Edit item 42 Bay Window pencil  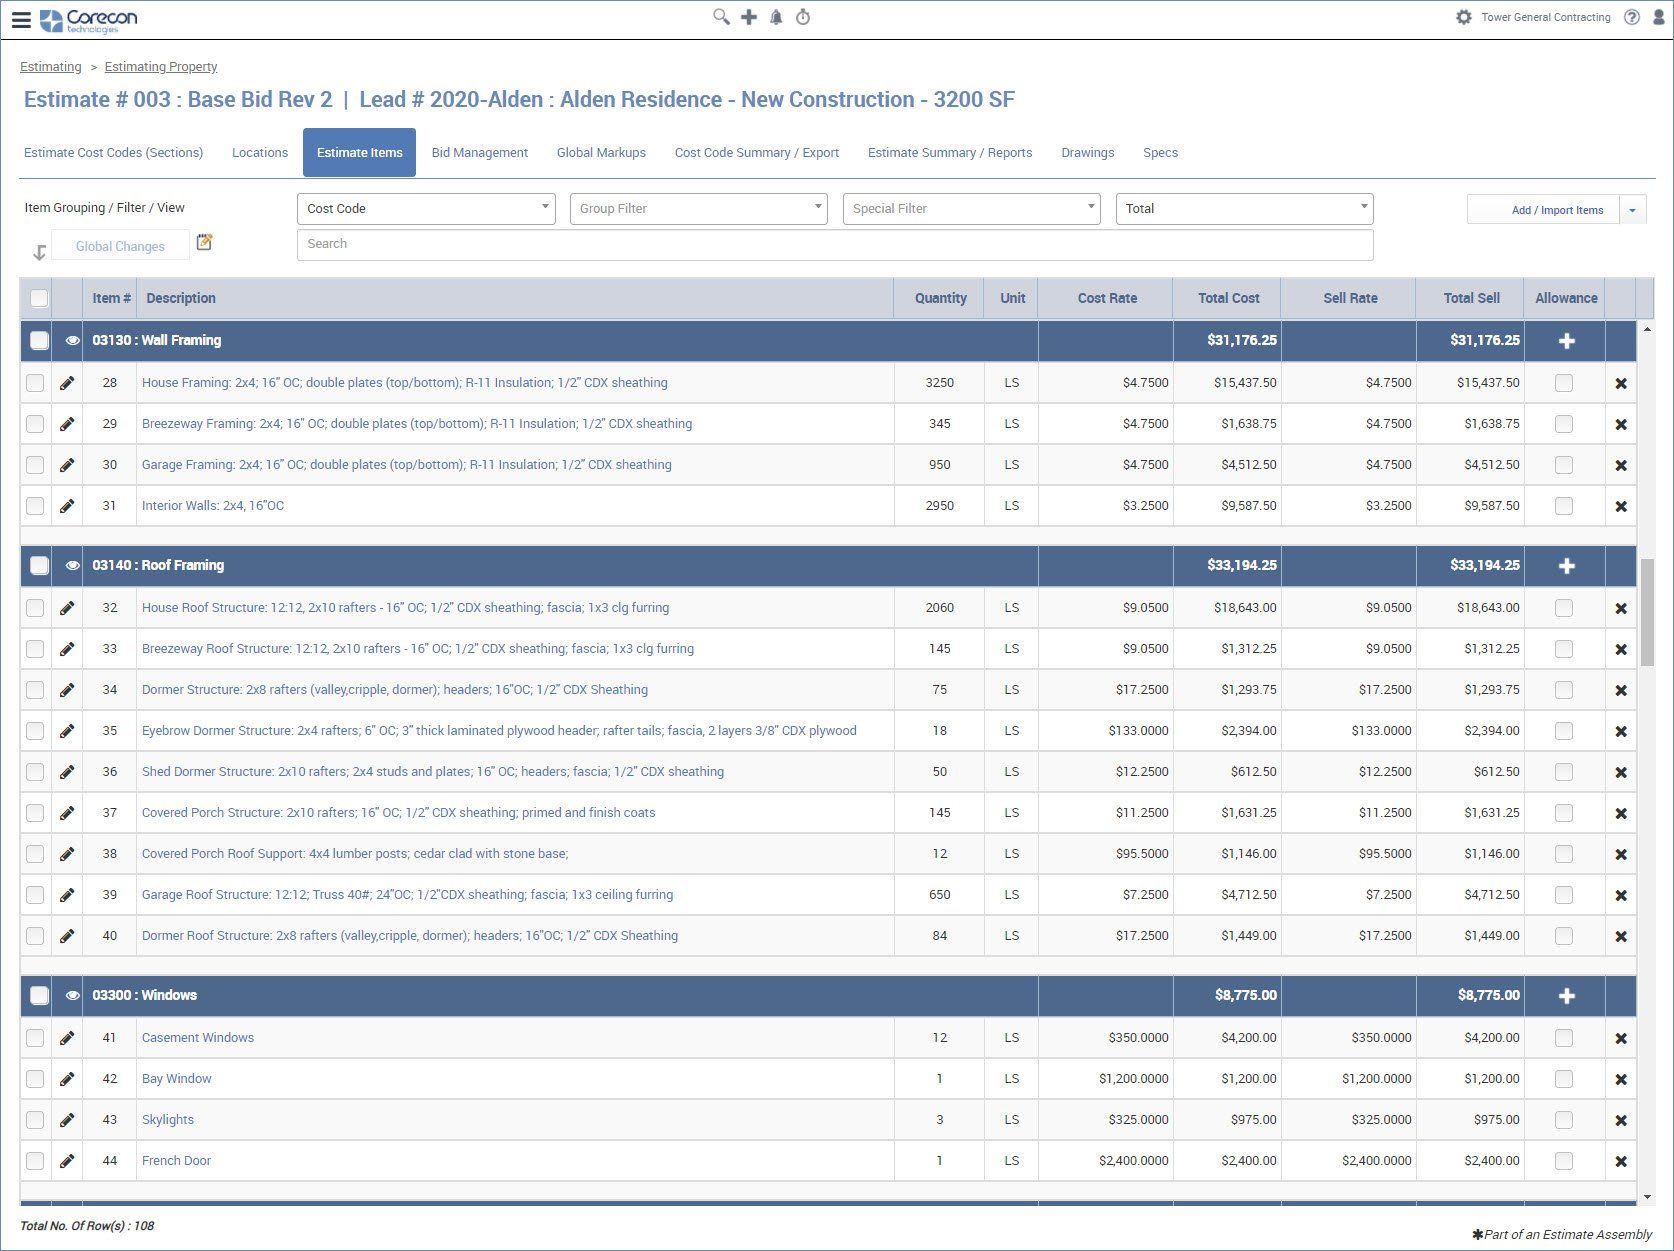[67, 1079]
